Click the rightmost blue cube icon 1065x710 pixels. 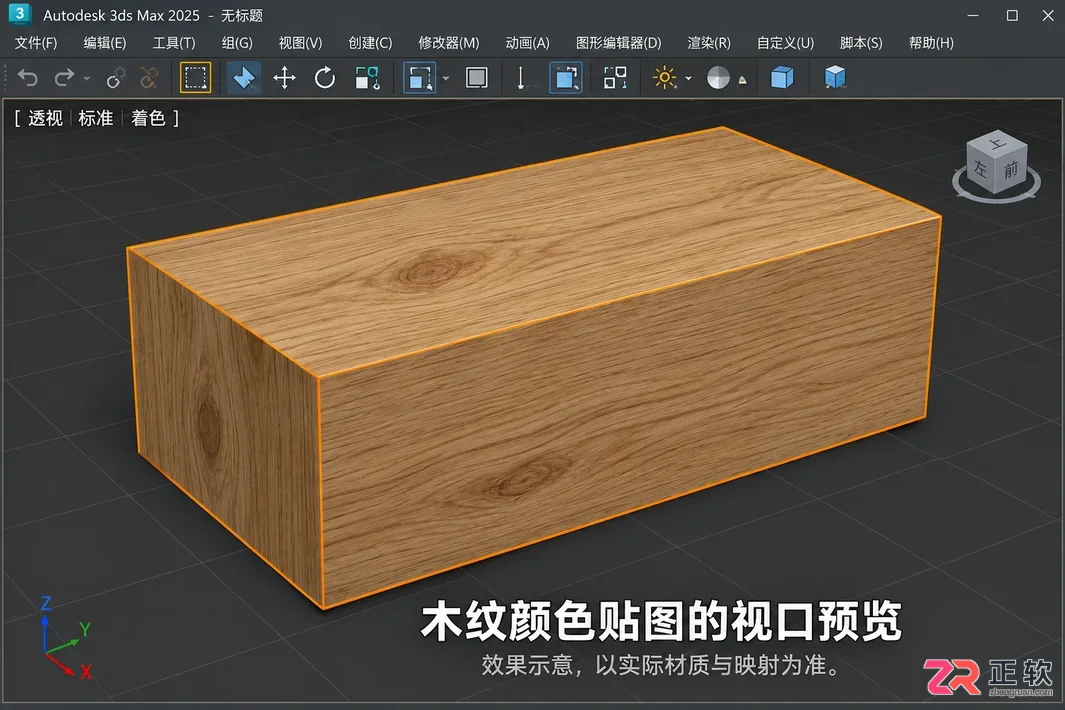point(835,77)
